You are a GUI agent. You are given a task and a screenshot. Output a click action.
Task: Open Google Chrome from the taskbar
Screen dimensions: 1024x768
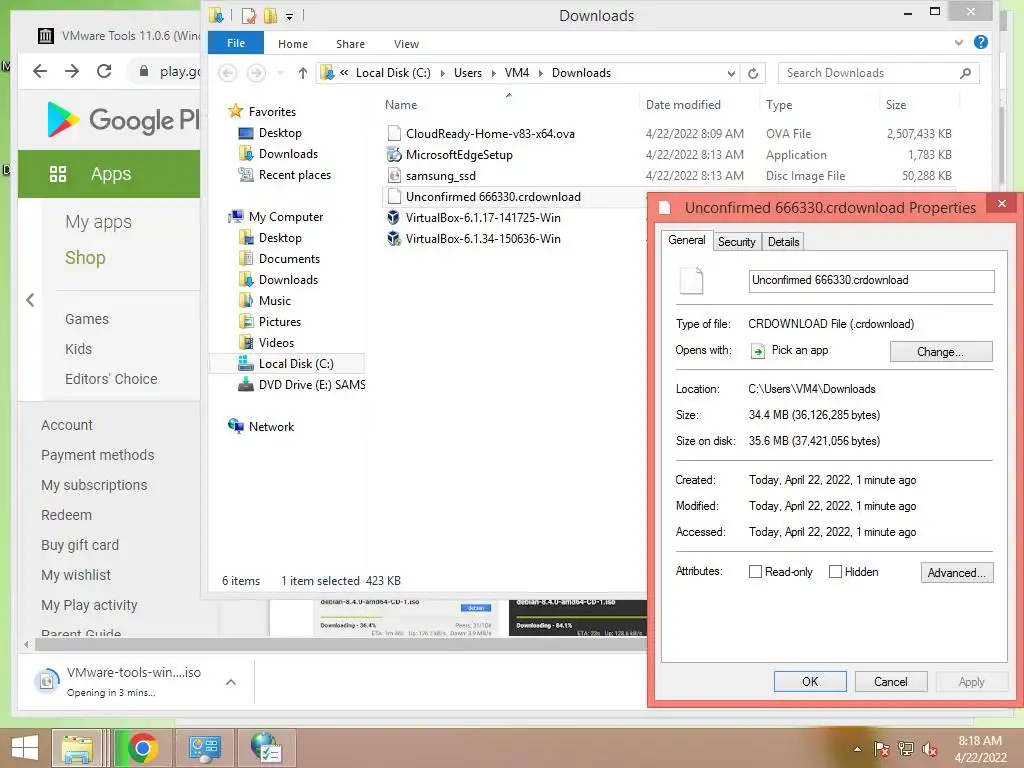142,748
